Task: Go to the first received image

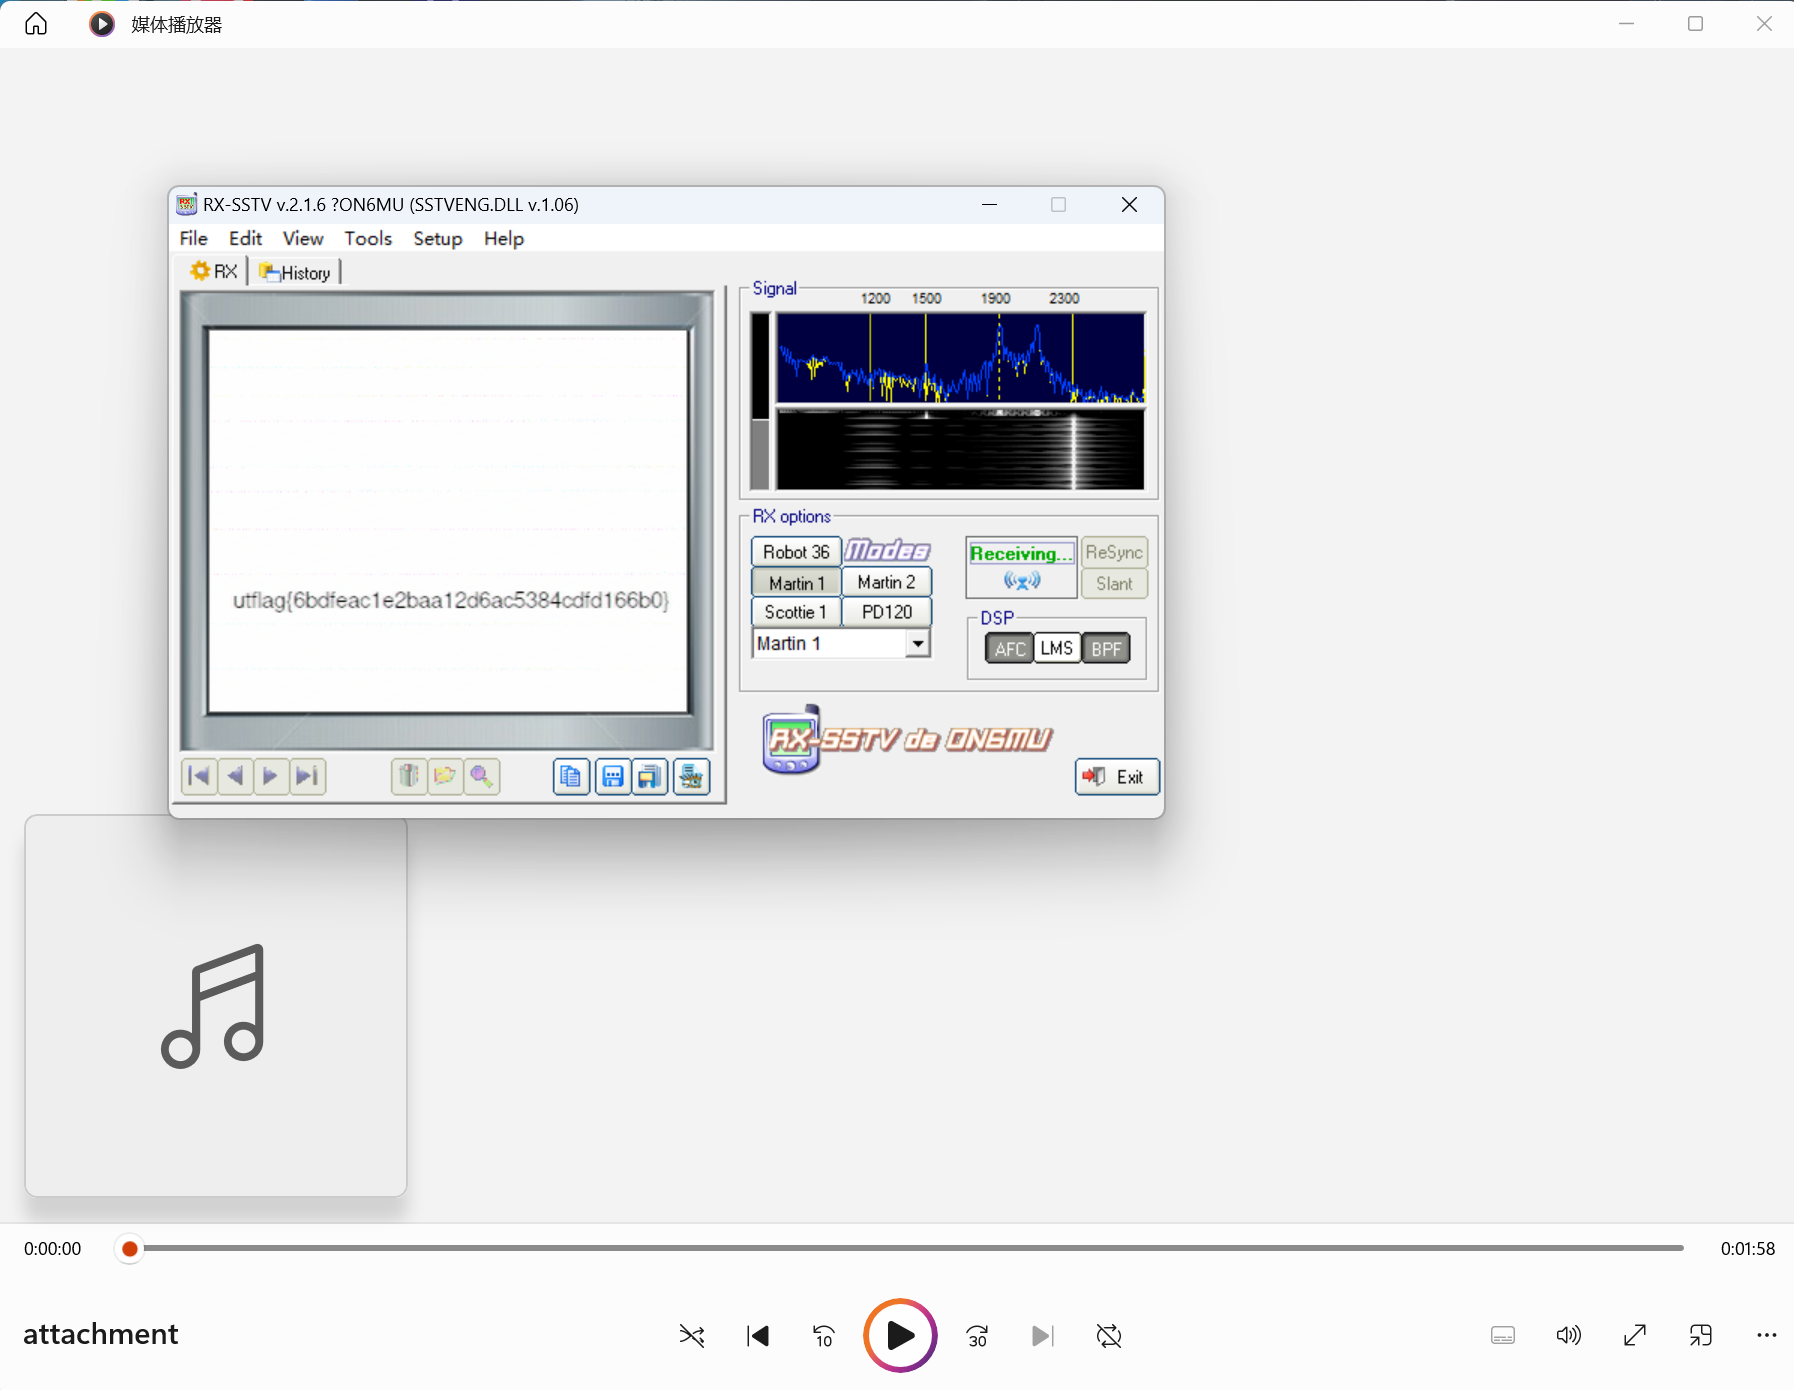Action: [200, 776]
